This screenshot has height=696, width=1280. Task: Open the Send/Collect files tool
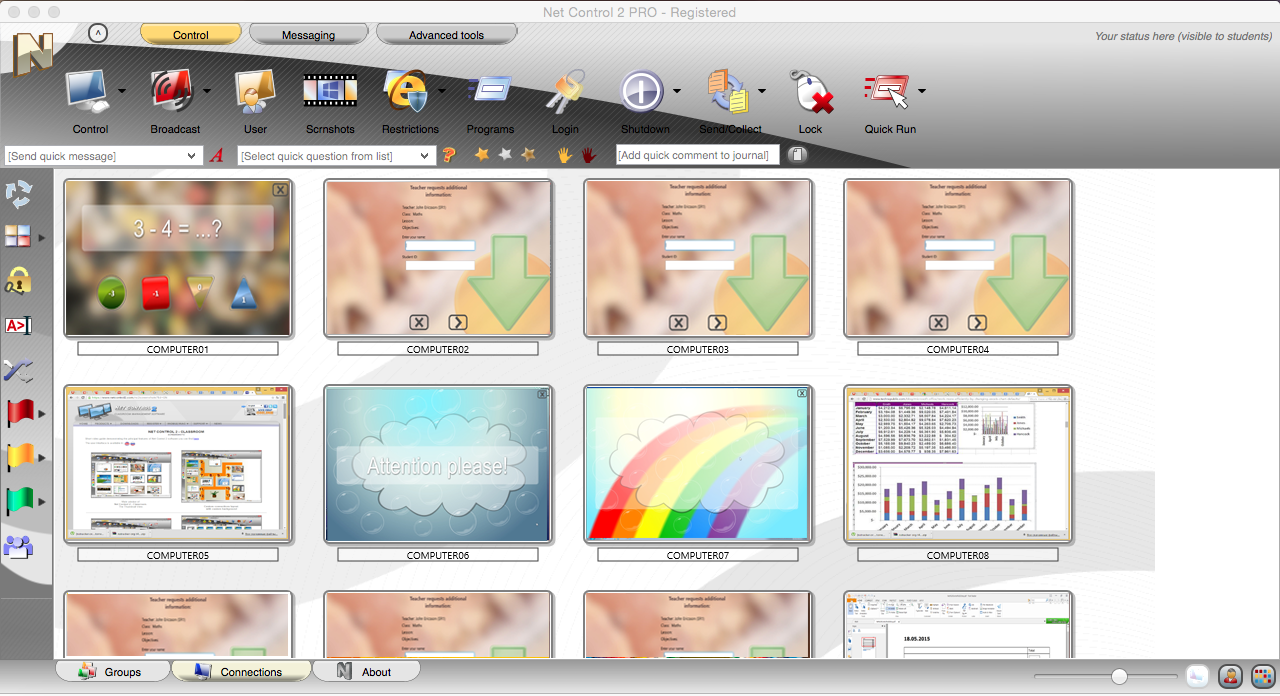click(x=729, y=91)
